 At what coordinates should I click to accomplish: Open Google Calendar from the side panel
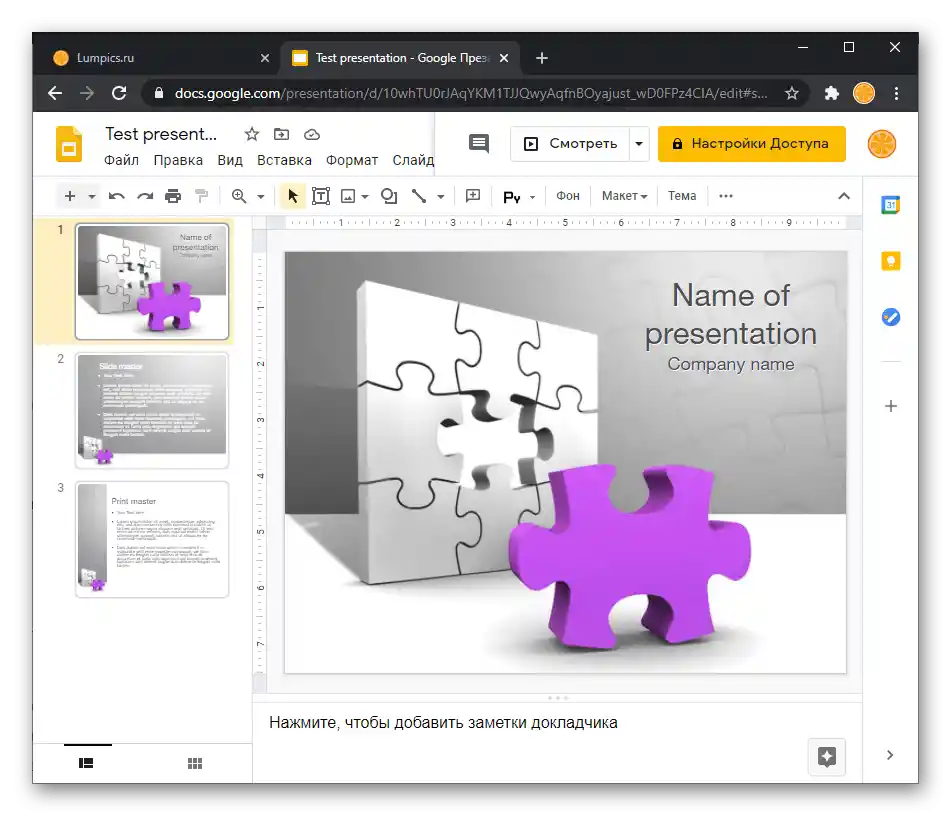(890, 205)
